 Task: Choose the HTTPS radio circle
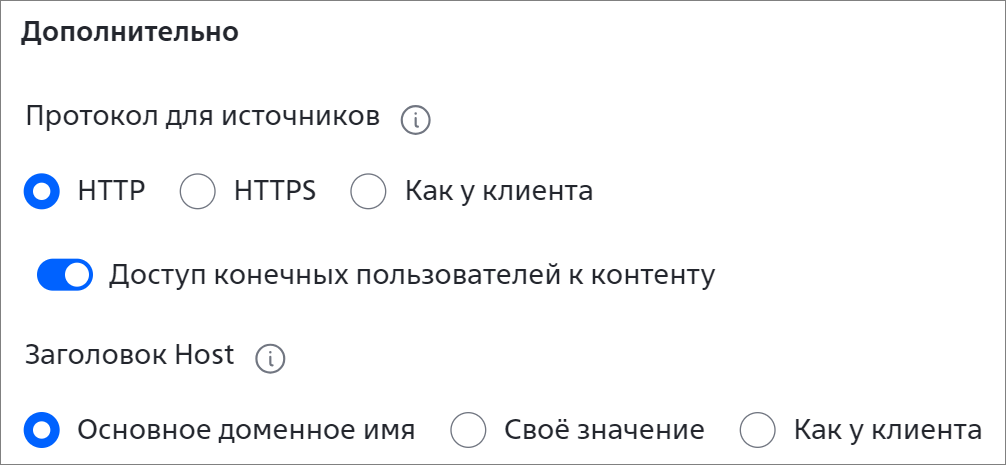pos(198,191)
